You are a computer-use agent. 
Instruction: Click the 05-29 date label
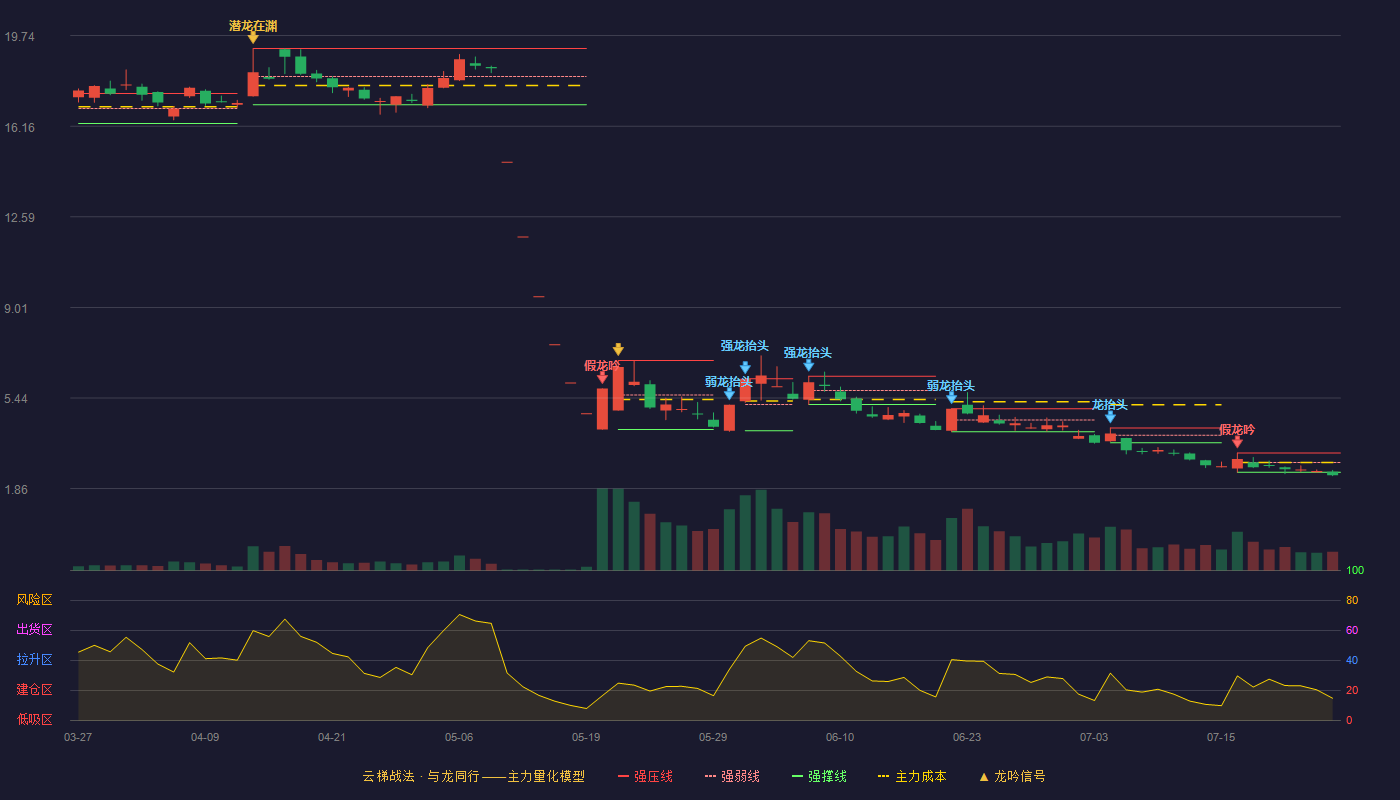pyautogui.click(x=713, y=737)
